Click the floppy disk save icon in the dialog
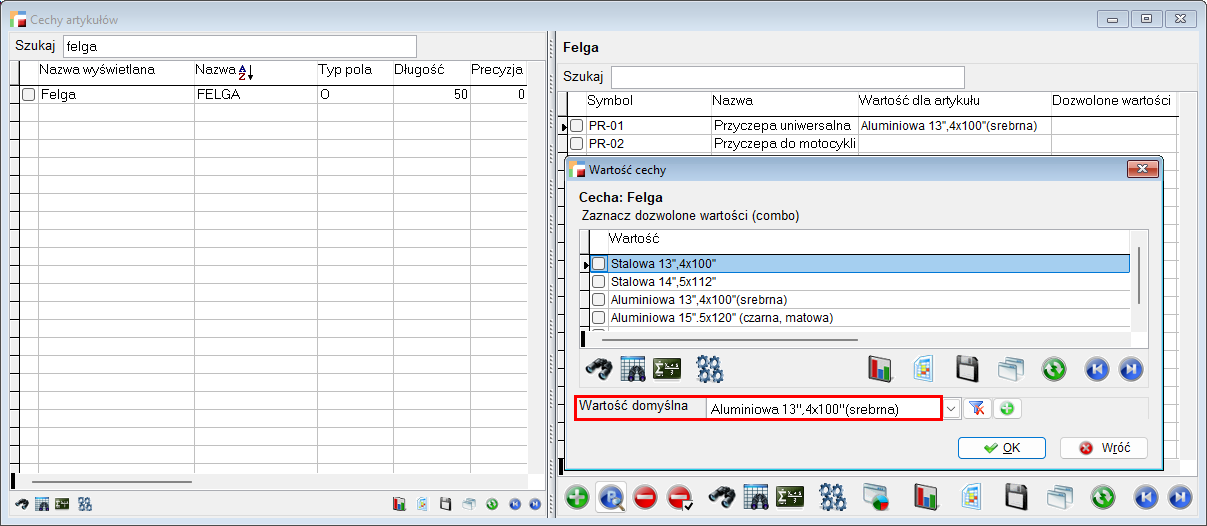Screen dimensions: 1207x526 pyautogui.click(x=967, y=369)
